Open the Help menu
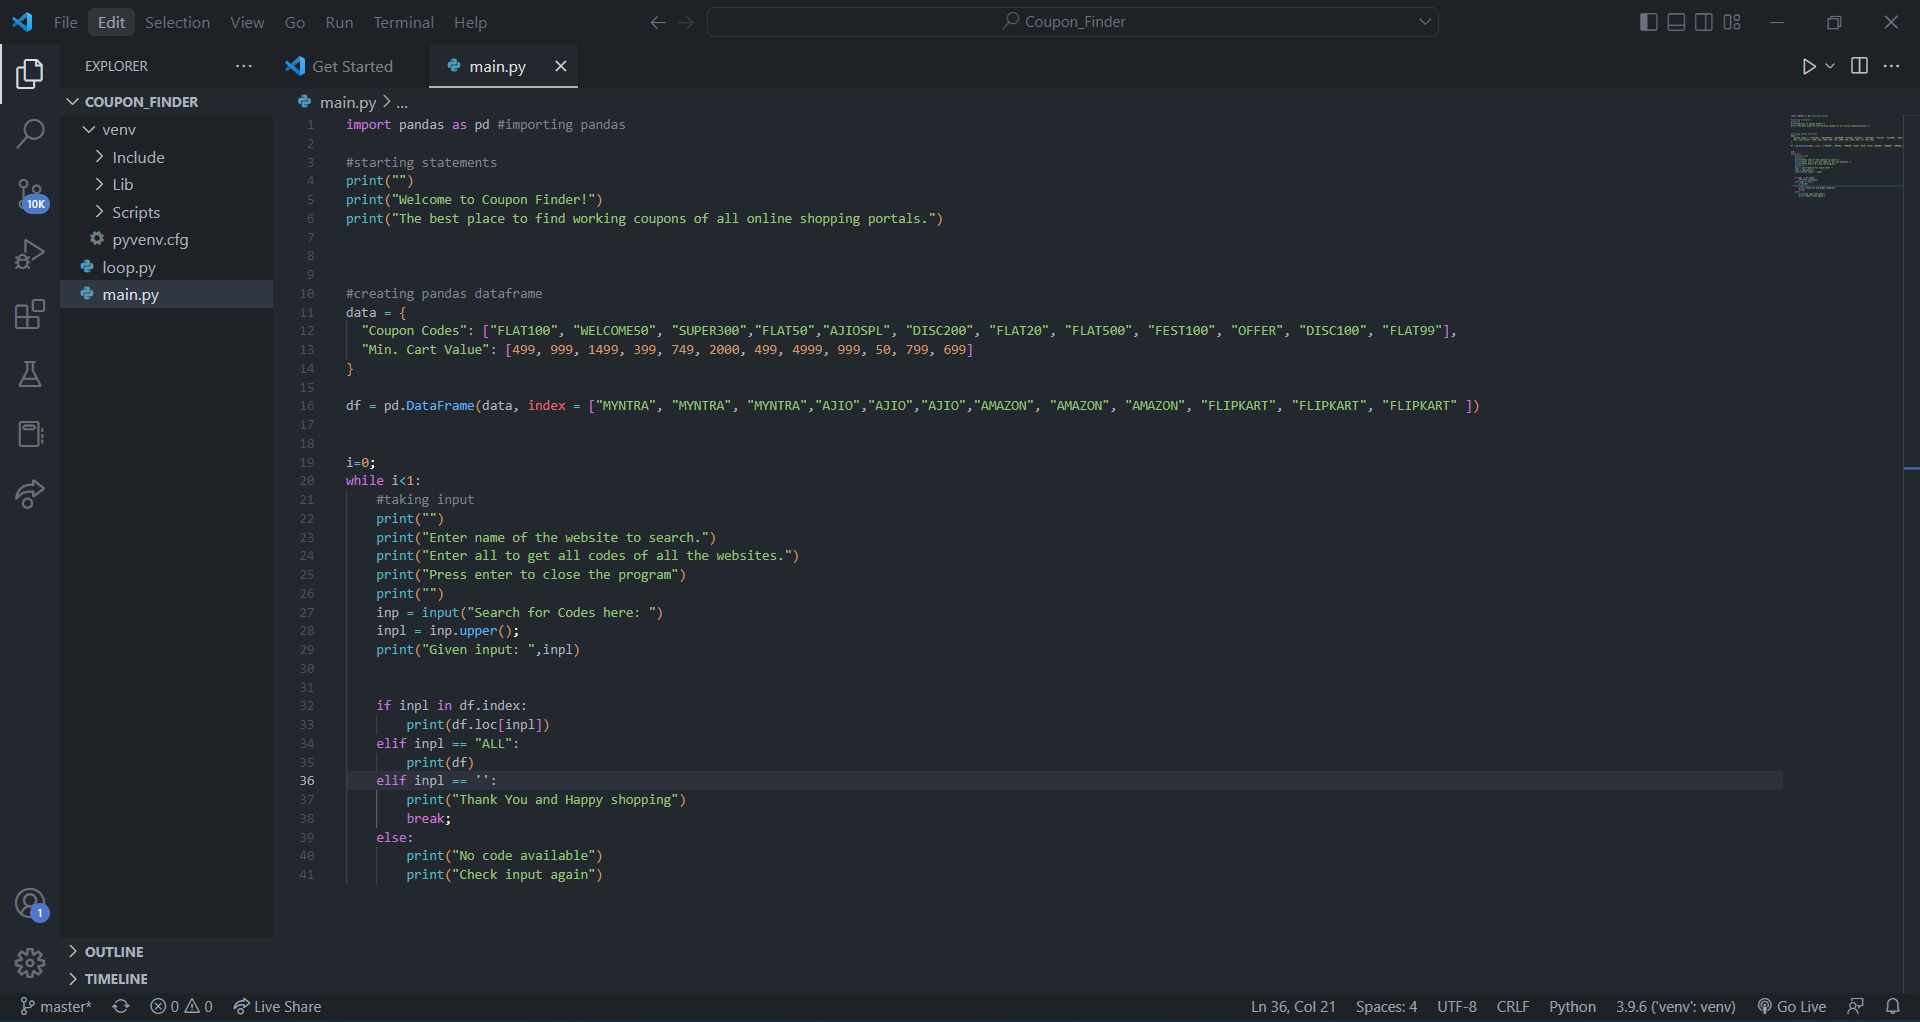Image resolution: width=1920 pixels, height=1022 pixels. [x=470, y=22]
